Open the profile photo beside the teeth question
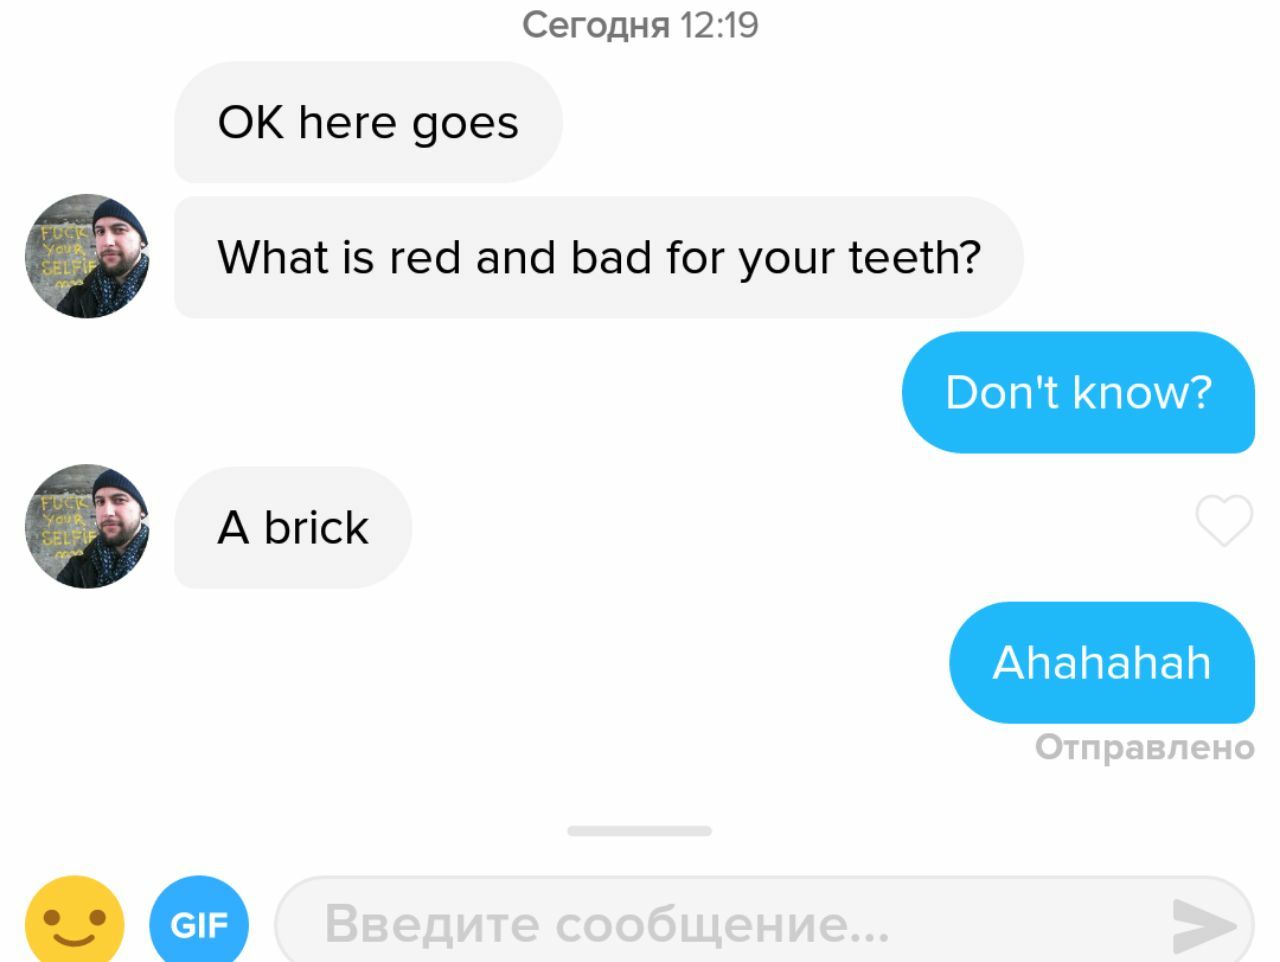1280x962 pixels. coord(87,256)
